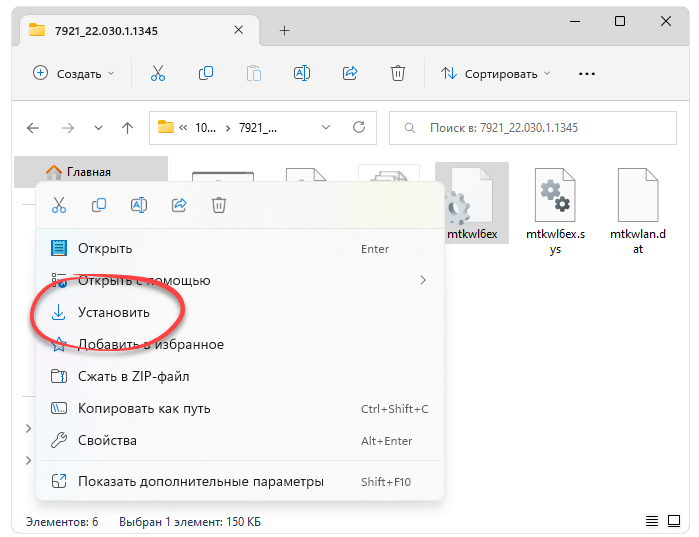Click the folder icon in the address bar
Screen dimensions: 699x537
165,127
